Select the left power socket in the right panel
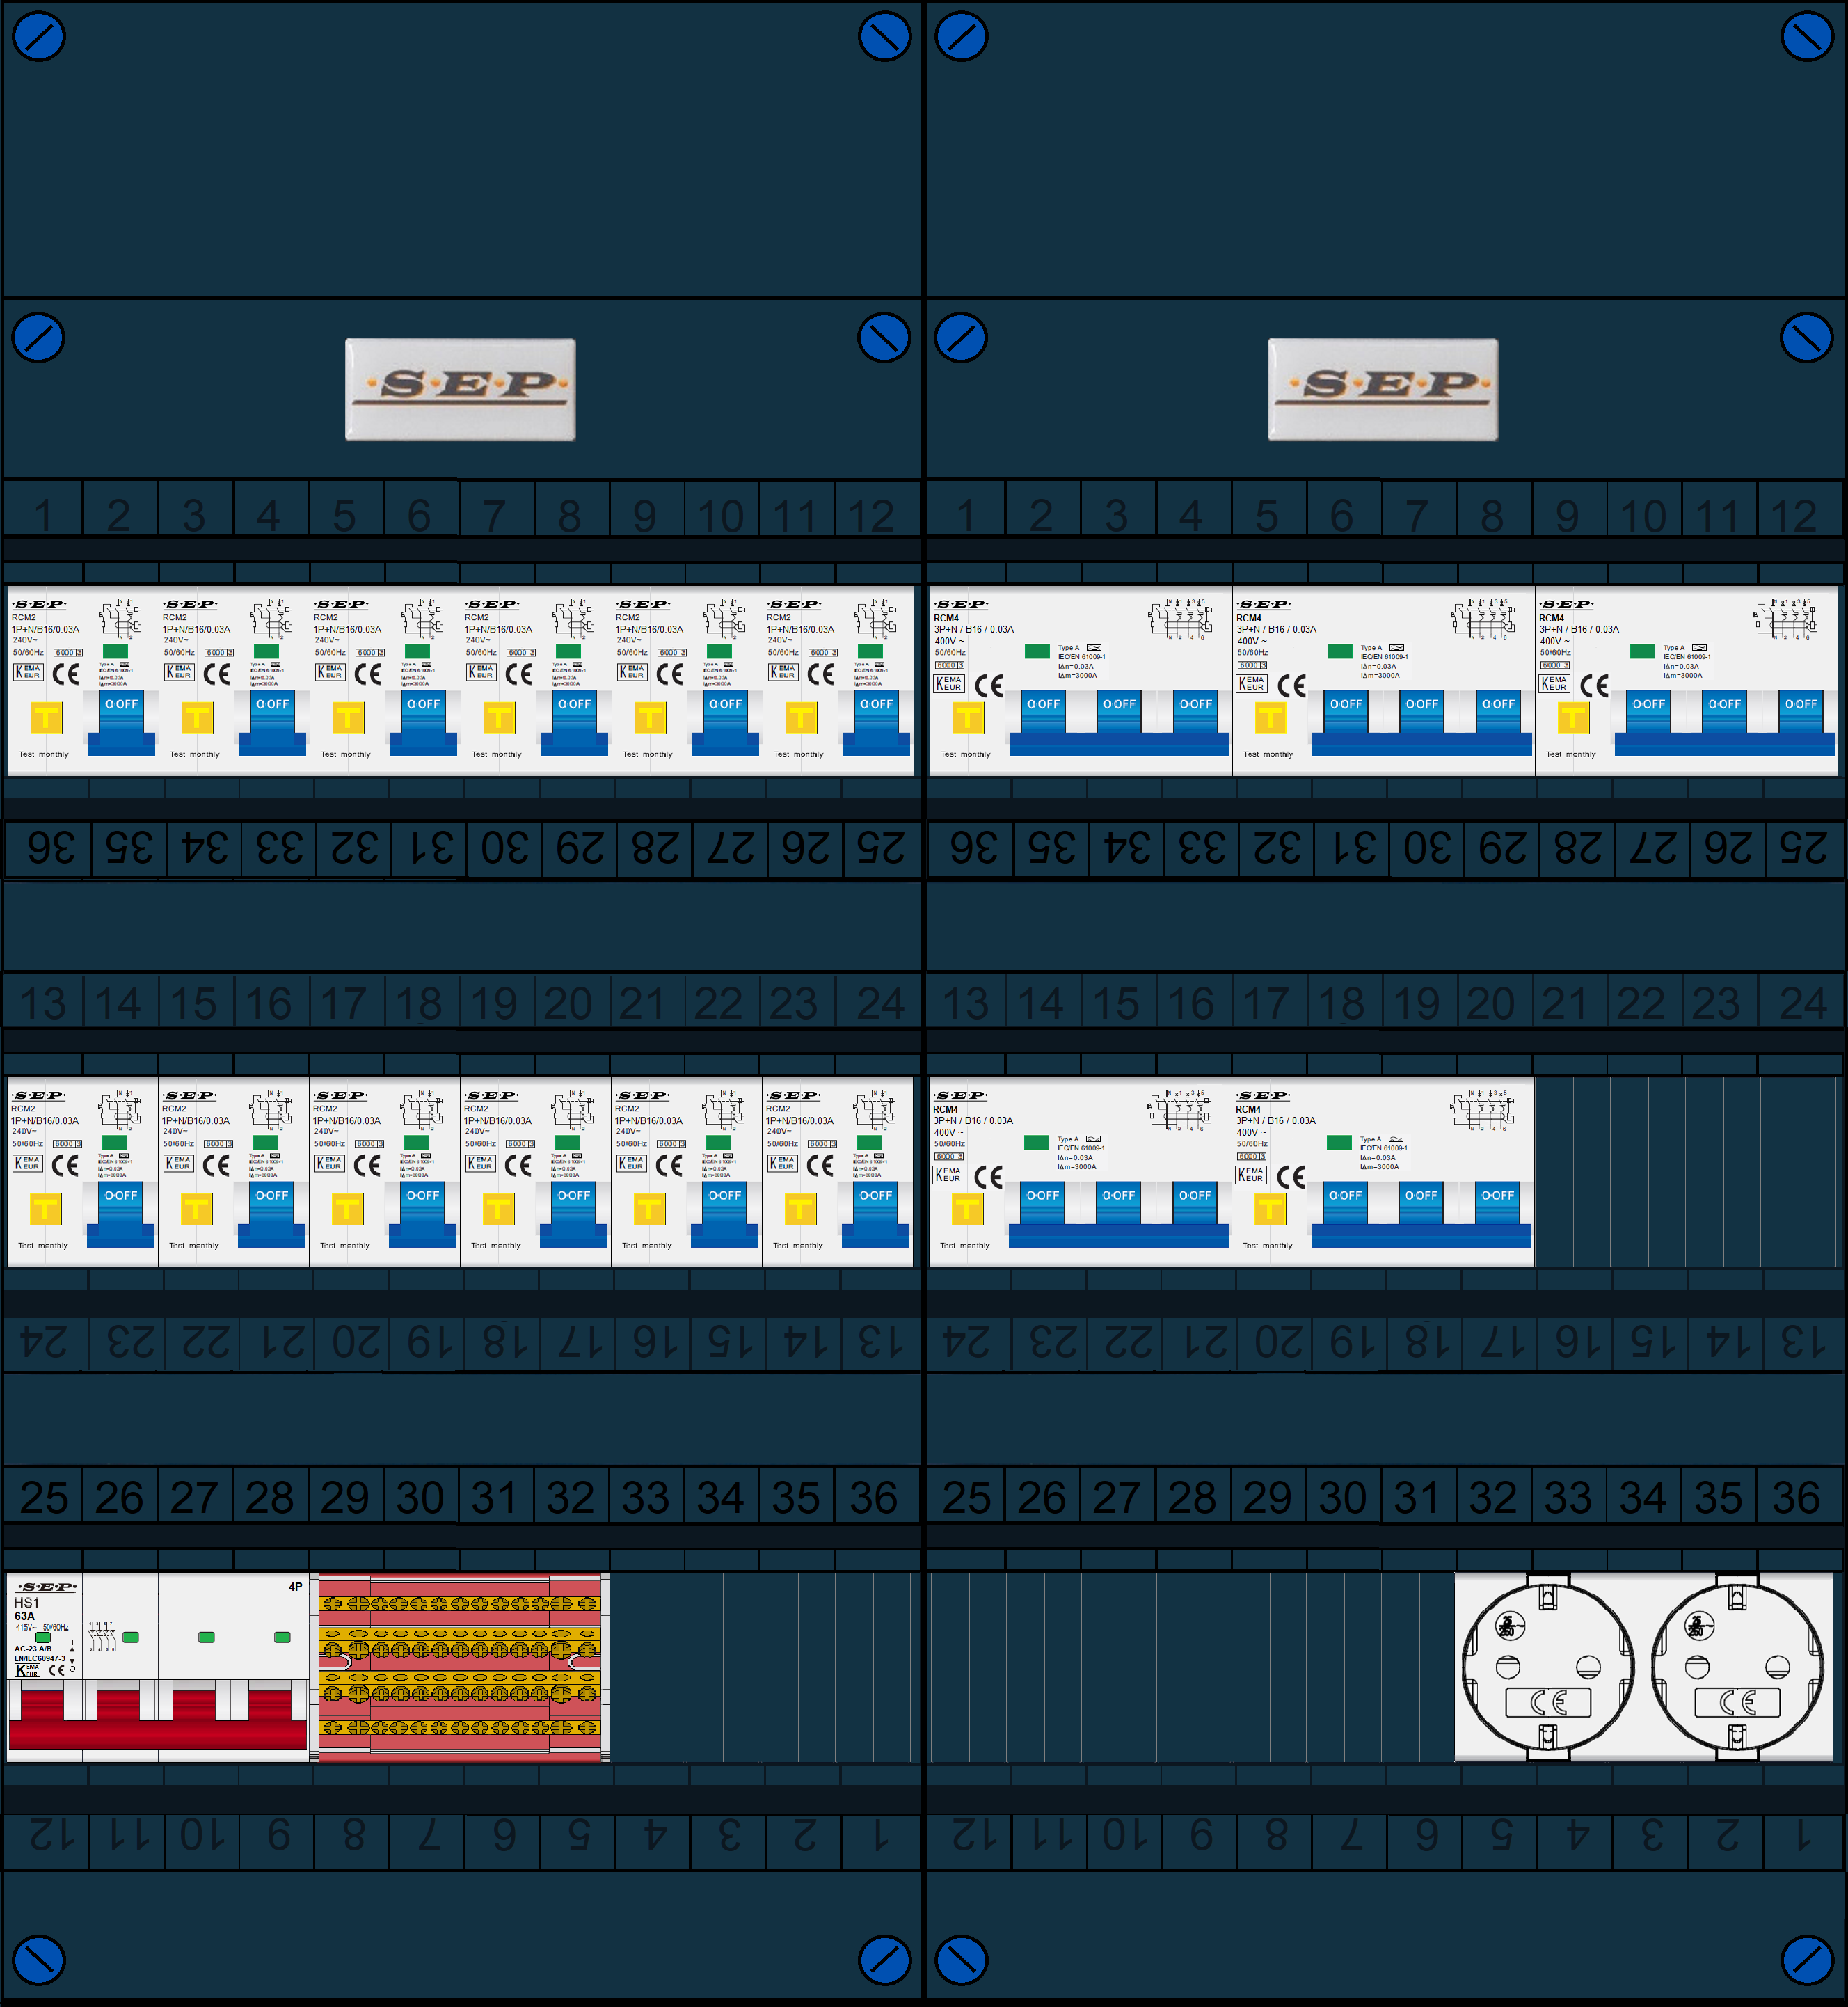 pos(1548,1666)
